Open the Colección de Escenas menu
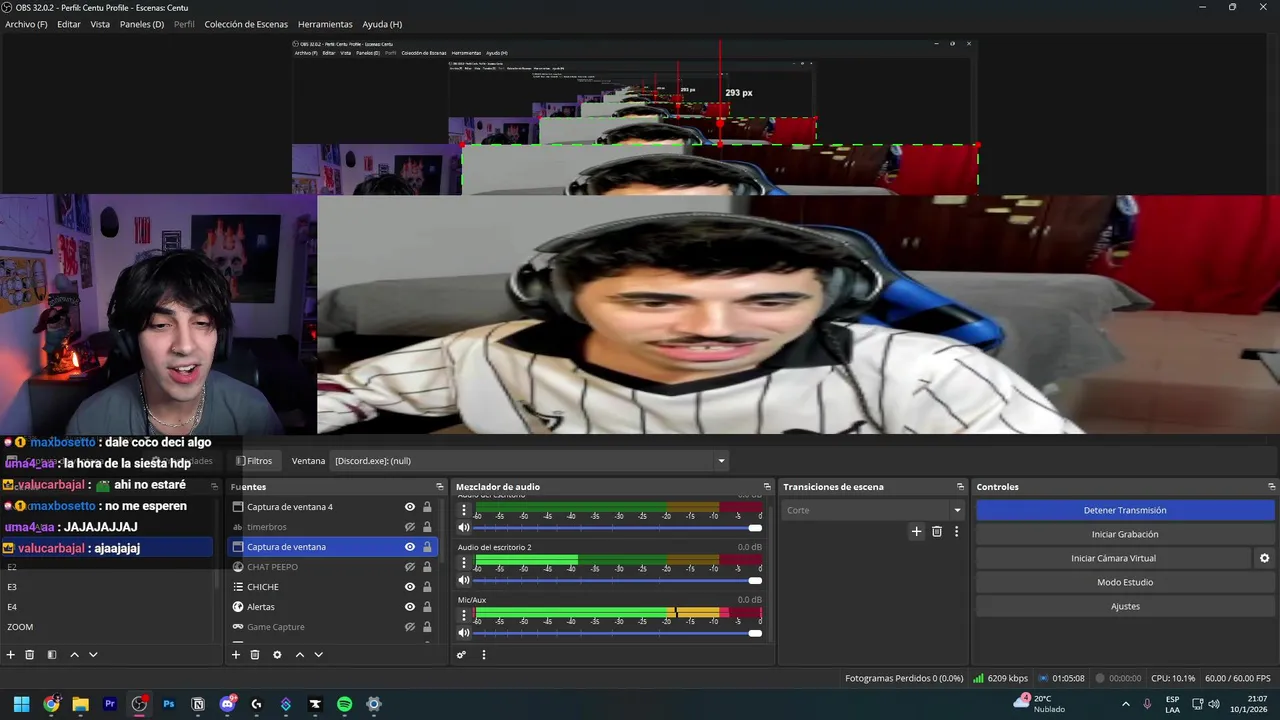1280x720 pixels. [246, 24]
